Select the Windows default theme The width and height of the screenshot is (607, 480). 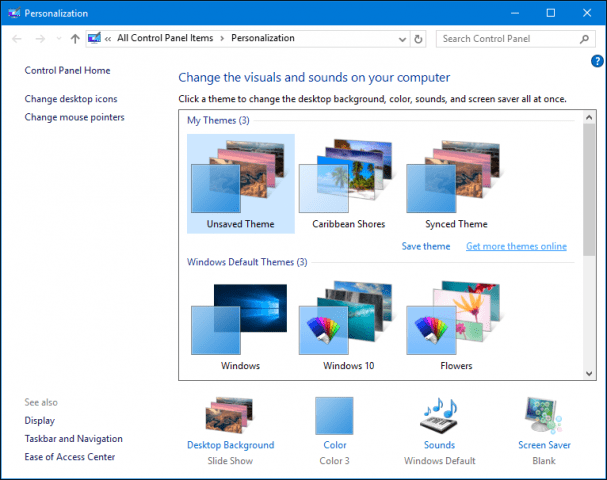[240, 325]
